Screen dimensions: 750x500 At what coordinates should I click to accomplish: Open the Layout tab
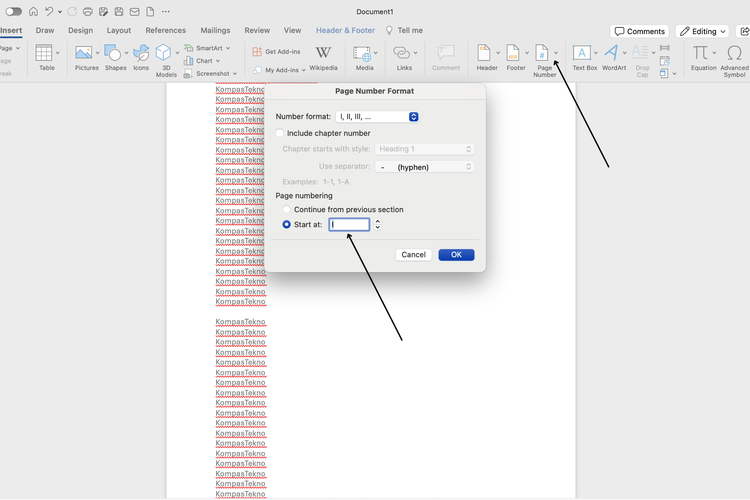[119, 31]
